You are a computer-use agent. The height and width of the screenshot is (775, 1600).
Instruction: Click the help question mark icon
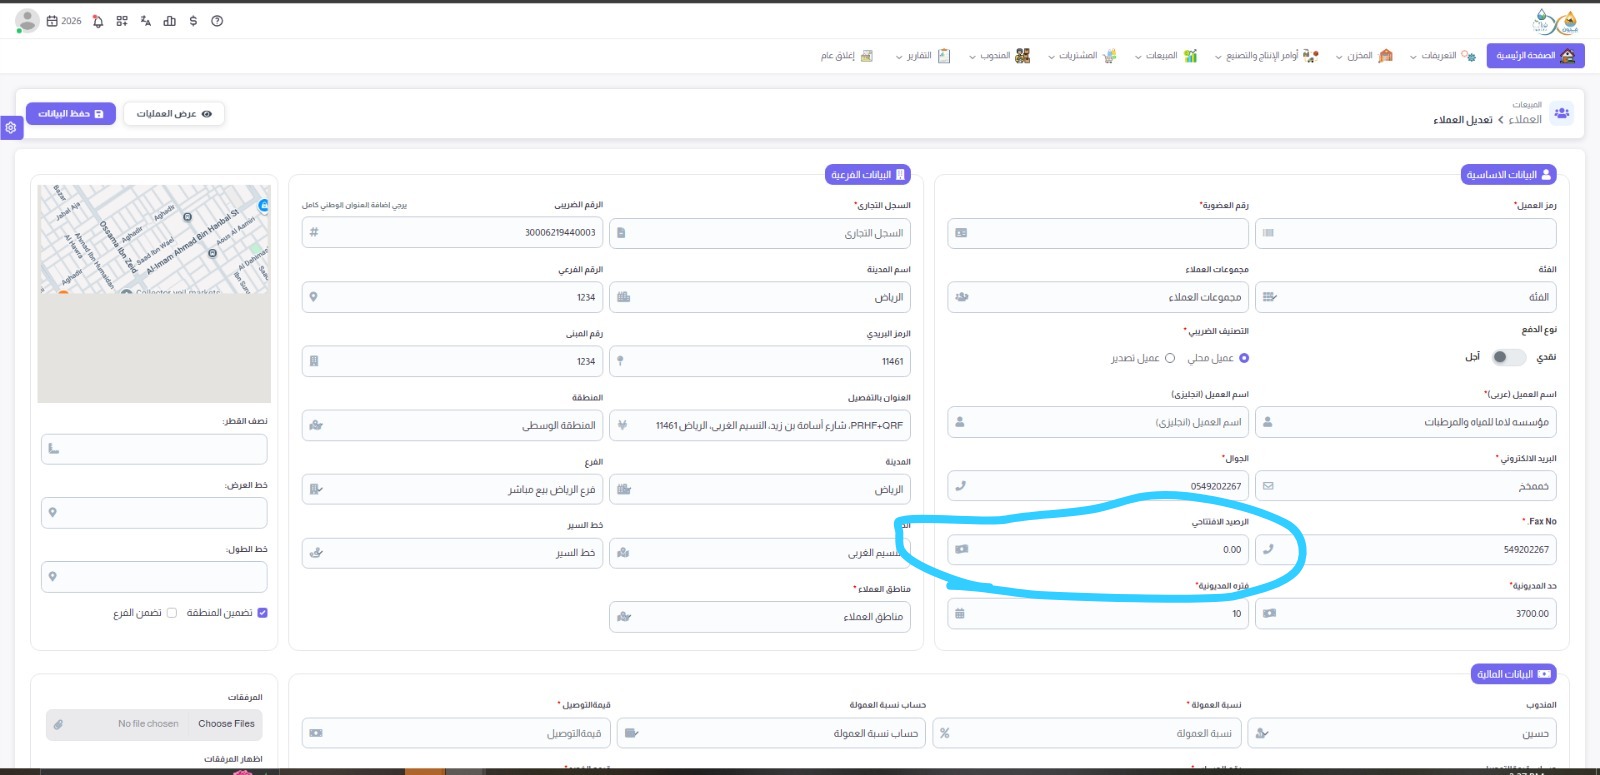(217, 21)
